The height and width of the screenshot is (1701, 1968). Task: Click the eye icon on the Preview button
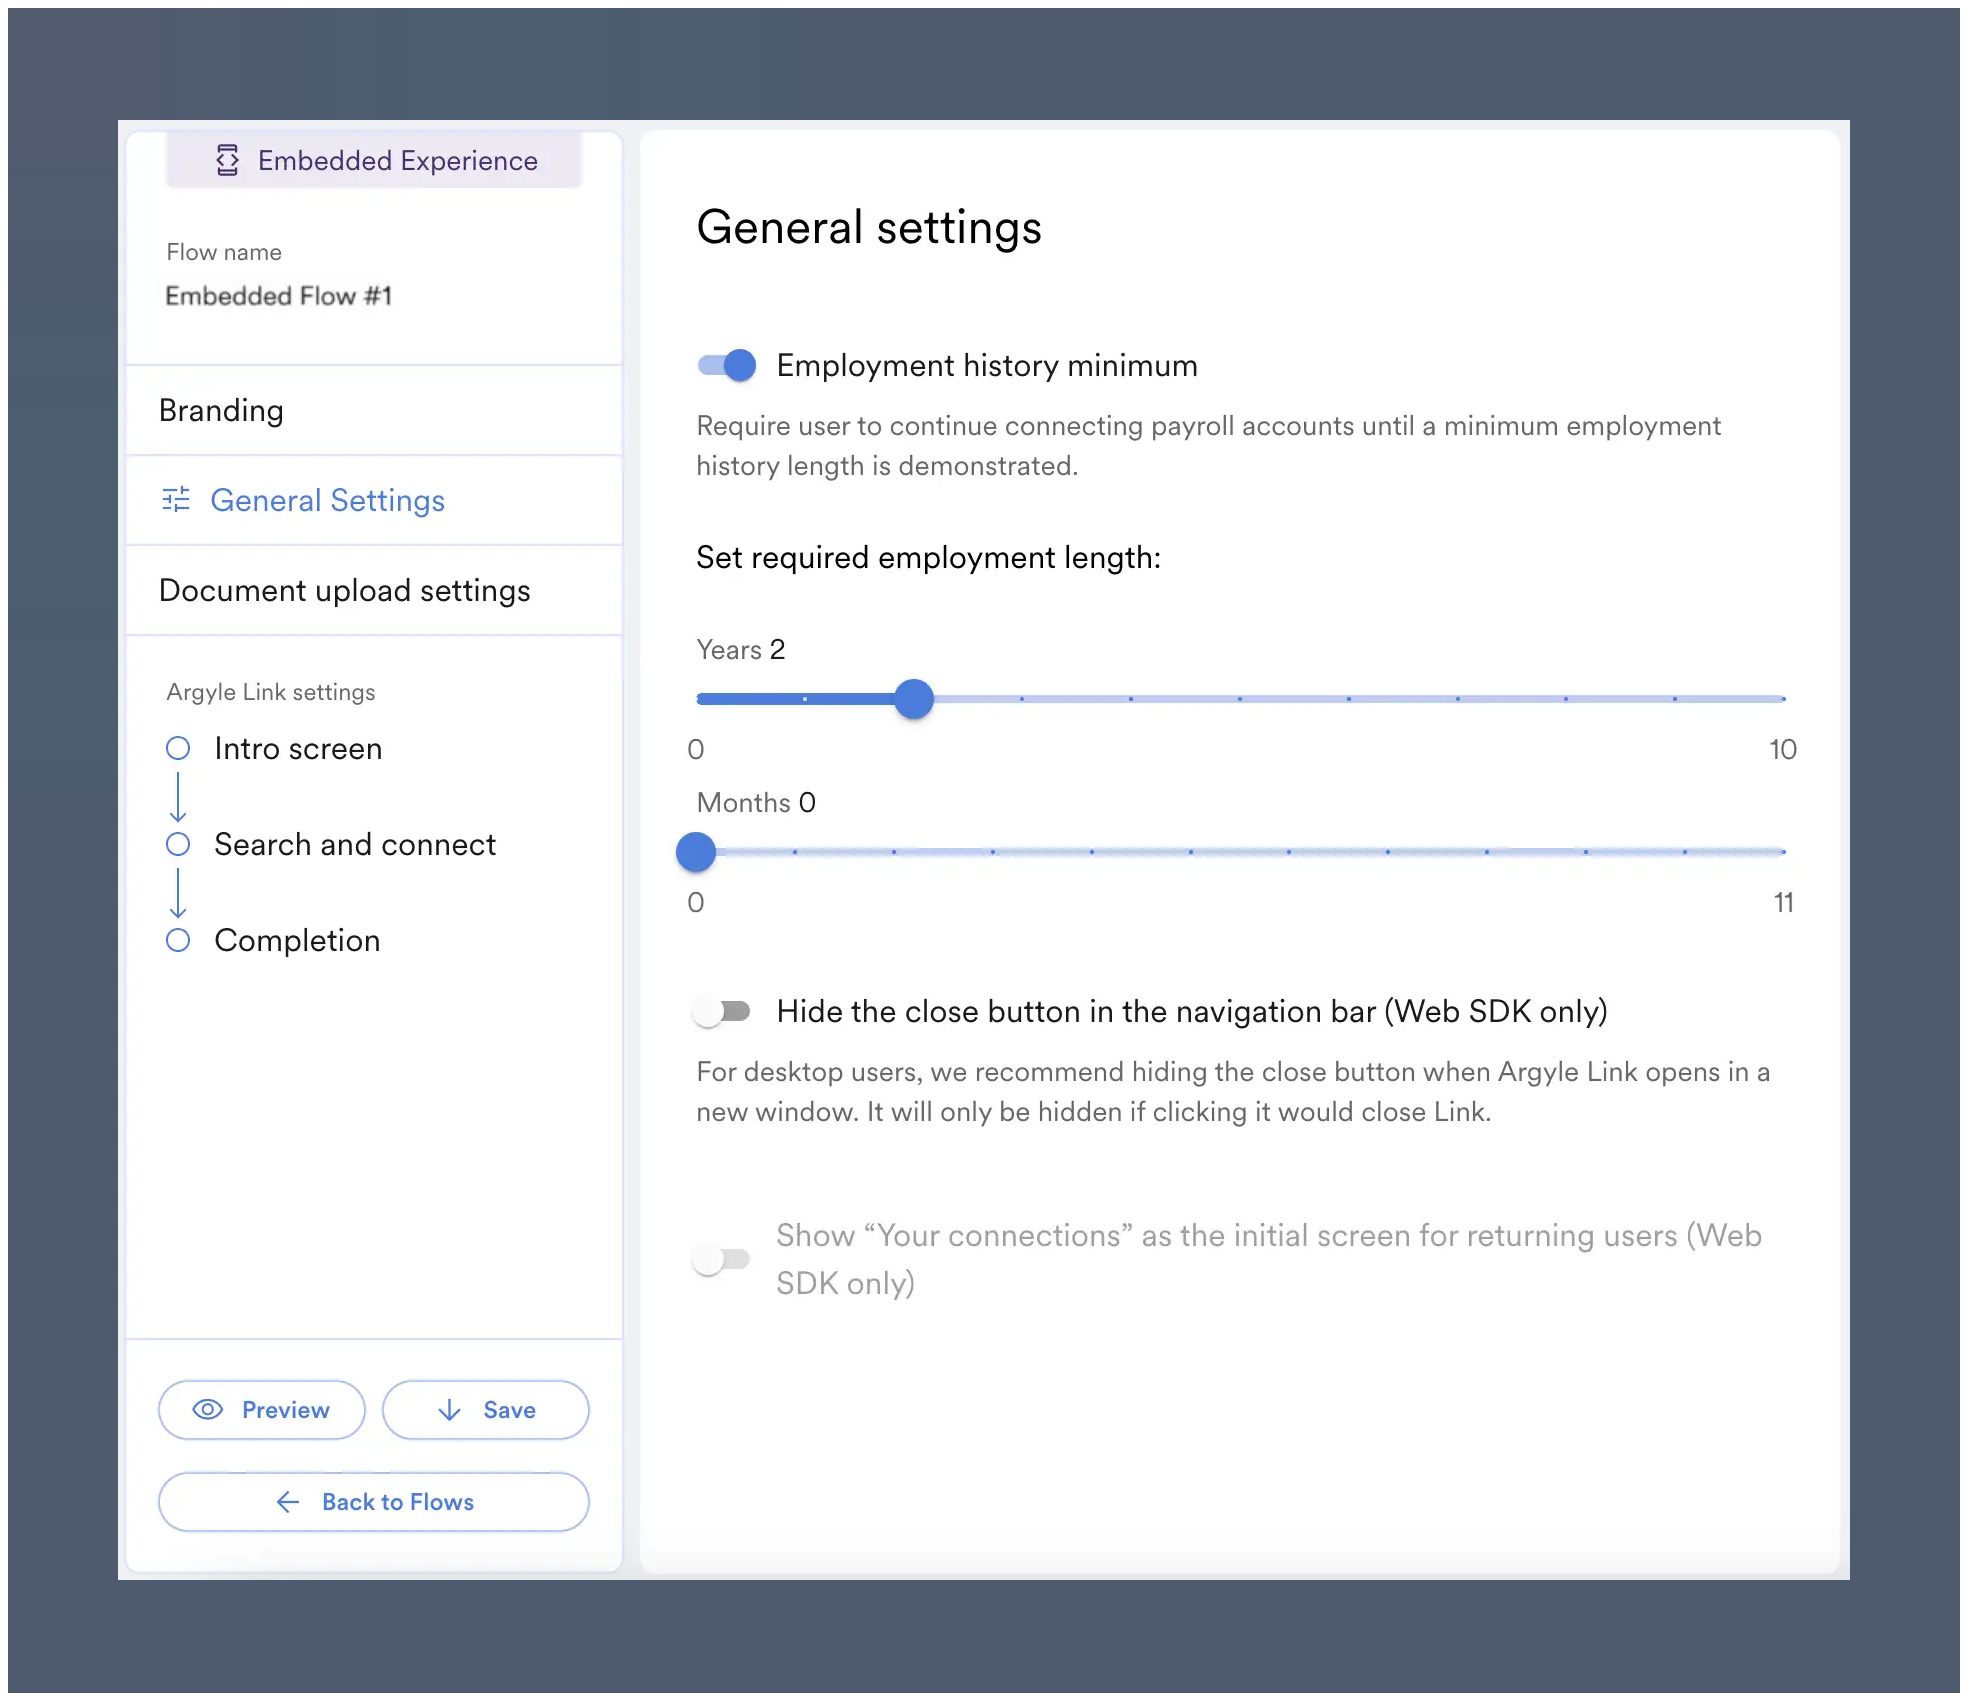(x=208, y=1410)
